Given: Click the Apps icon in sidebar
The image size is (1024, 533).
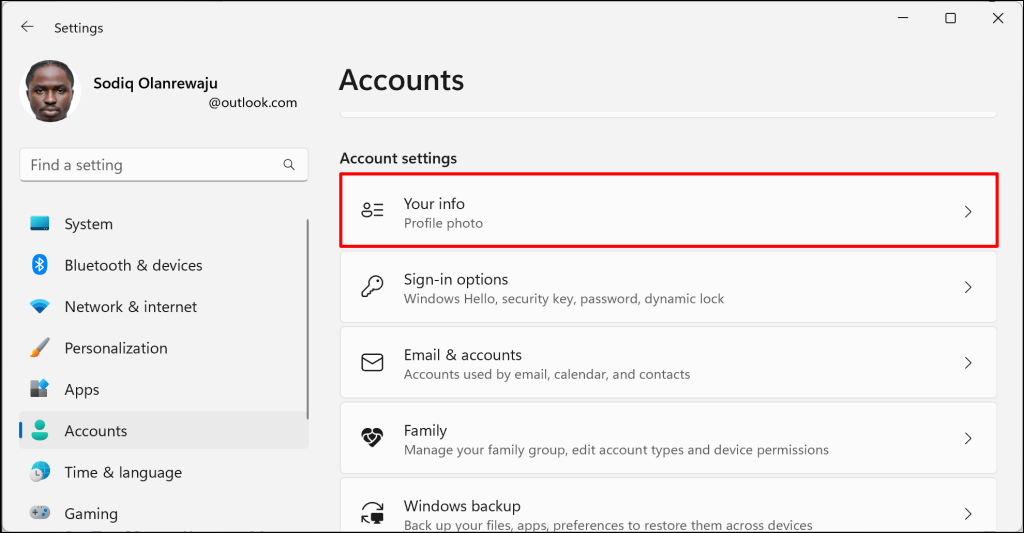Looking at the screenshot, I should [40, 389].
